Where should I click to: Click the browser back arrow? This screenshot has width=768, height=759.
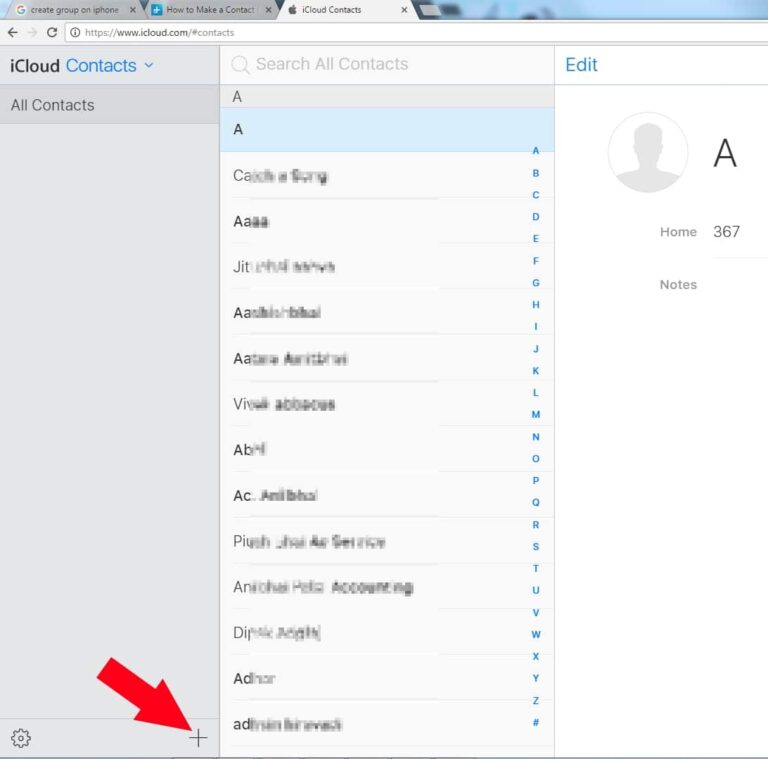[x=13, y=32]
